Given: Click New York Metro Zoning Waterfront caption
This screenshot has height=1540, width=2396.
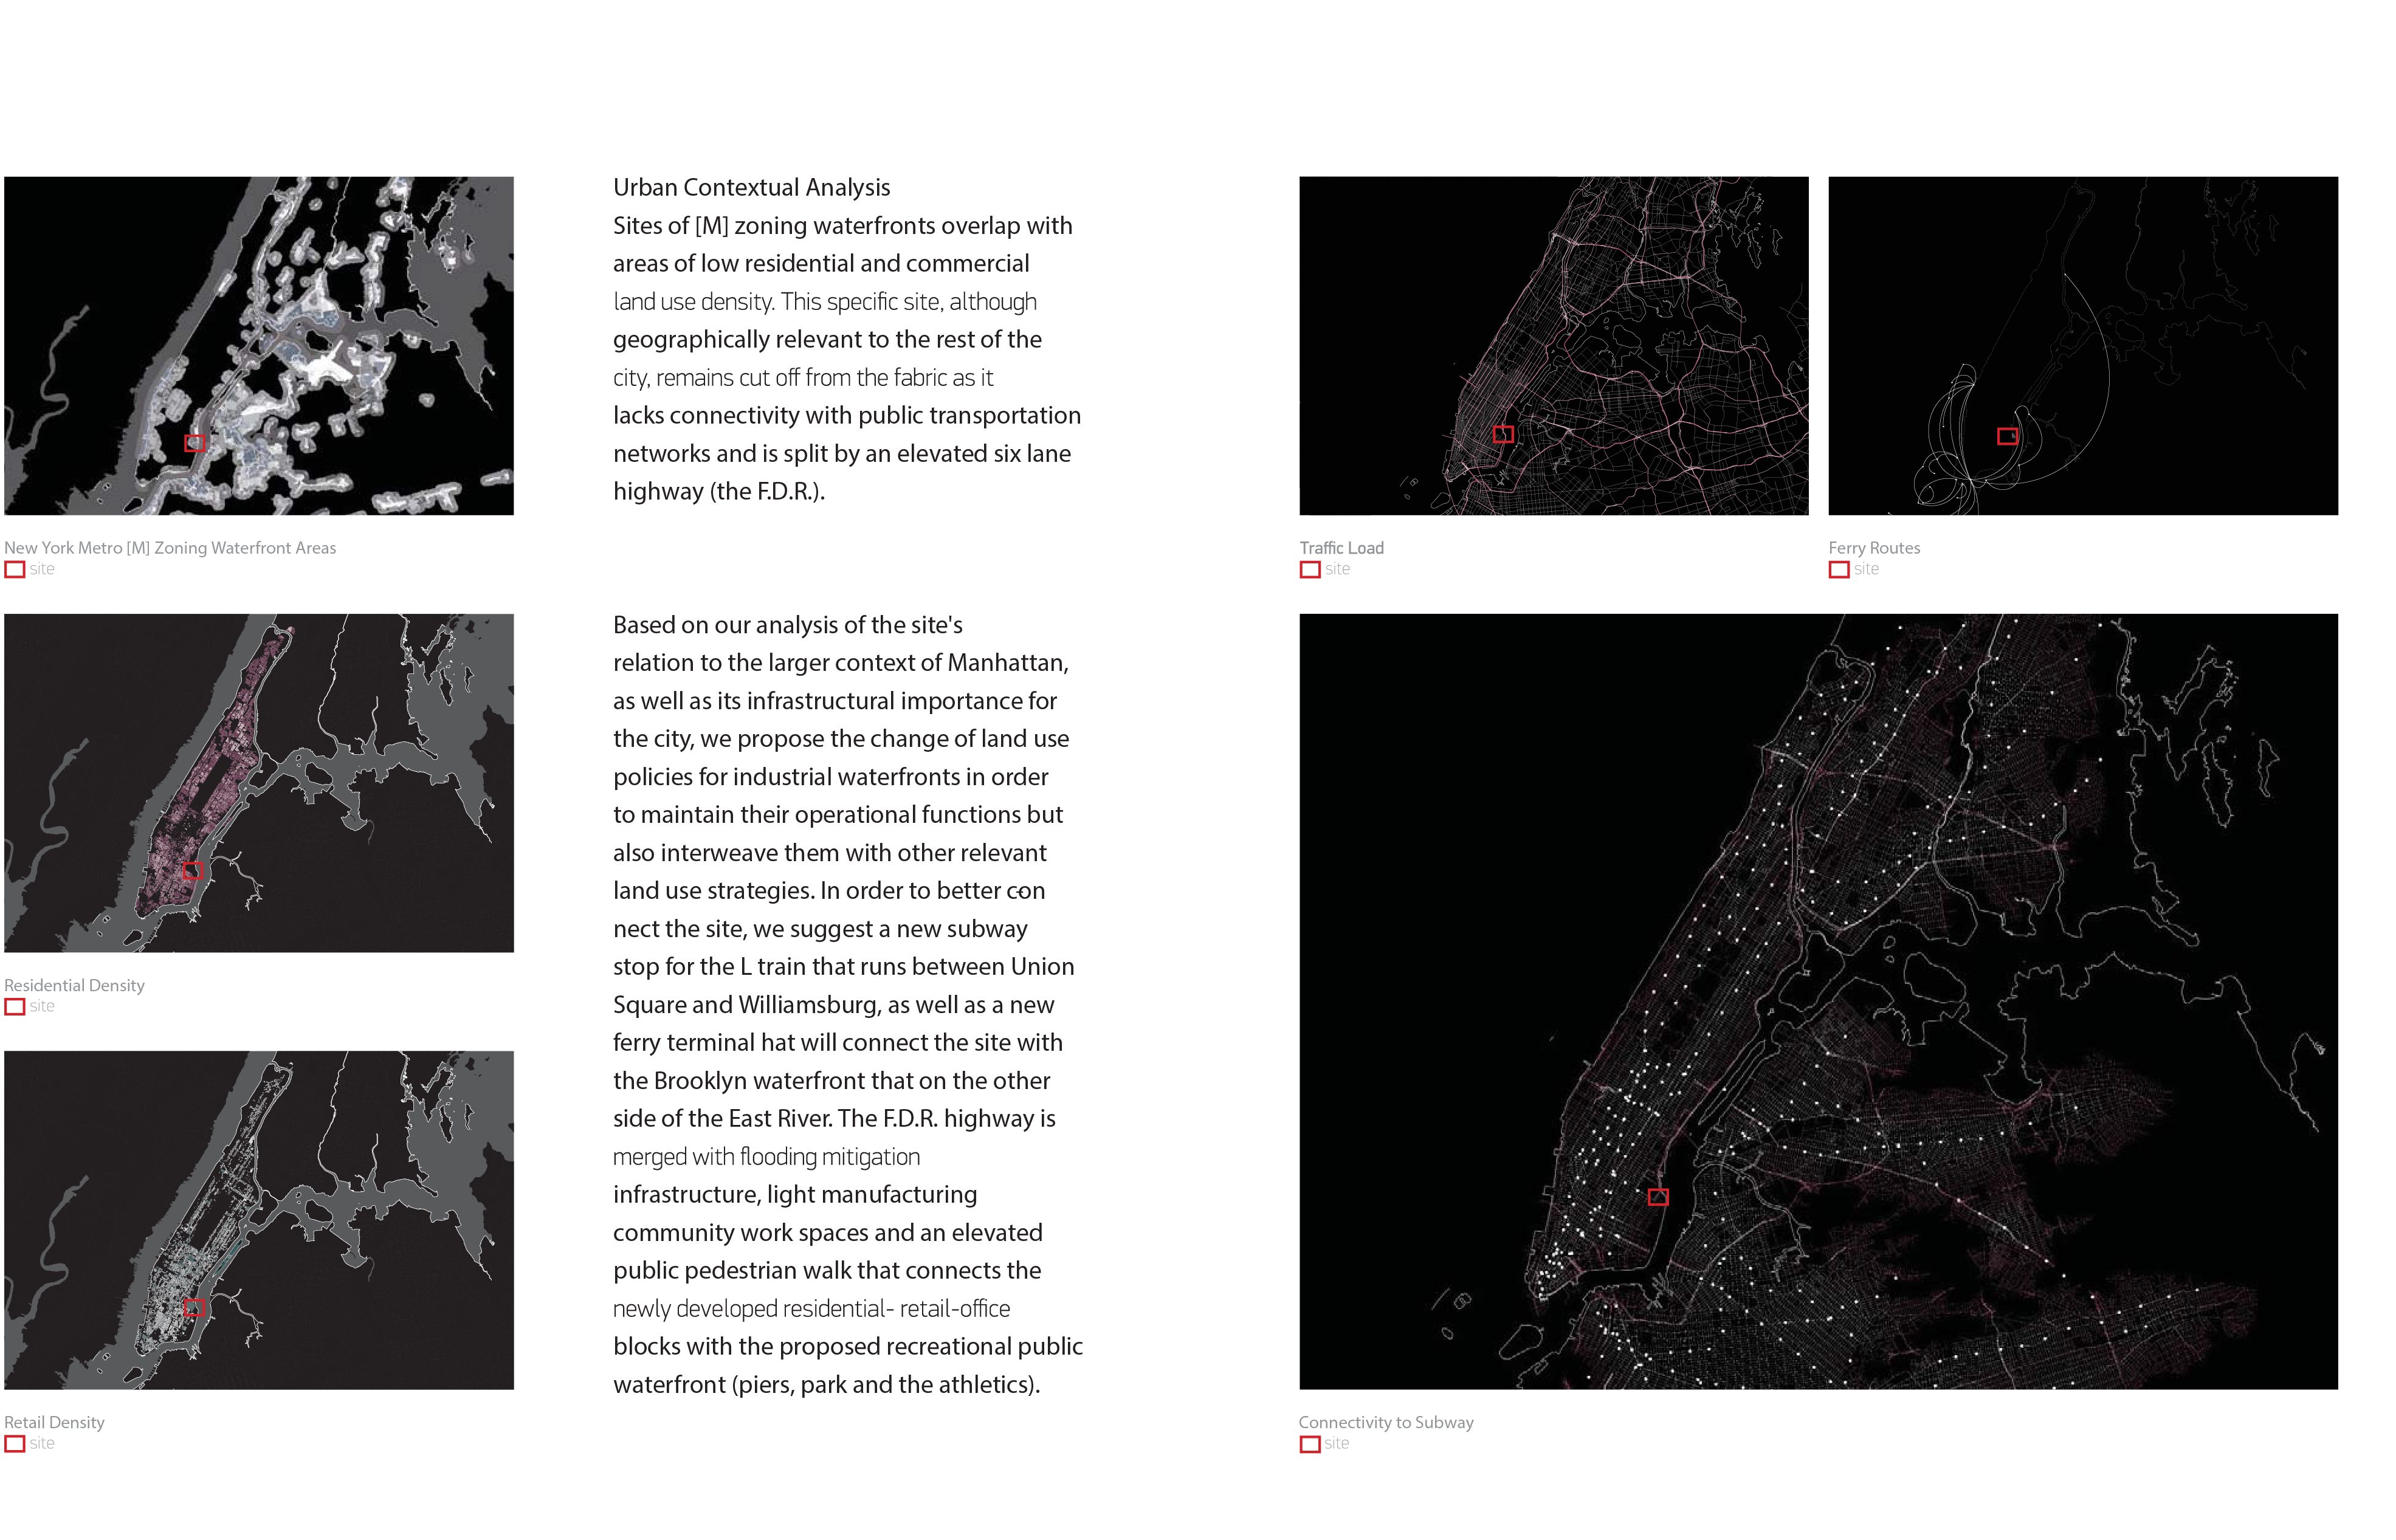Looking at the screenshot, I should click(170, 548).
